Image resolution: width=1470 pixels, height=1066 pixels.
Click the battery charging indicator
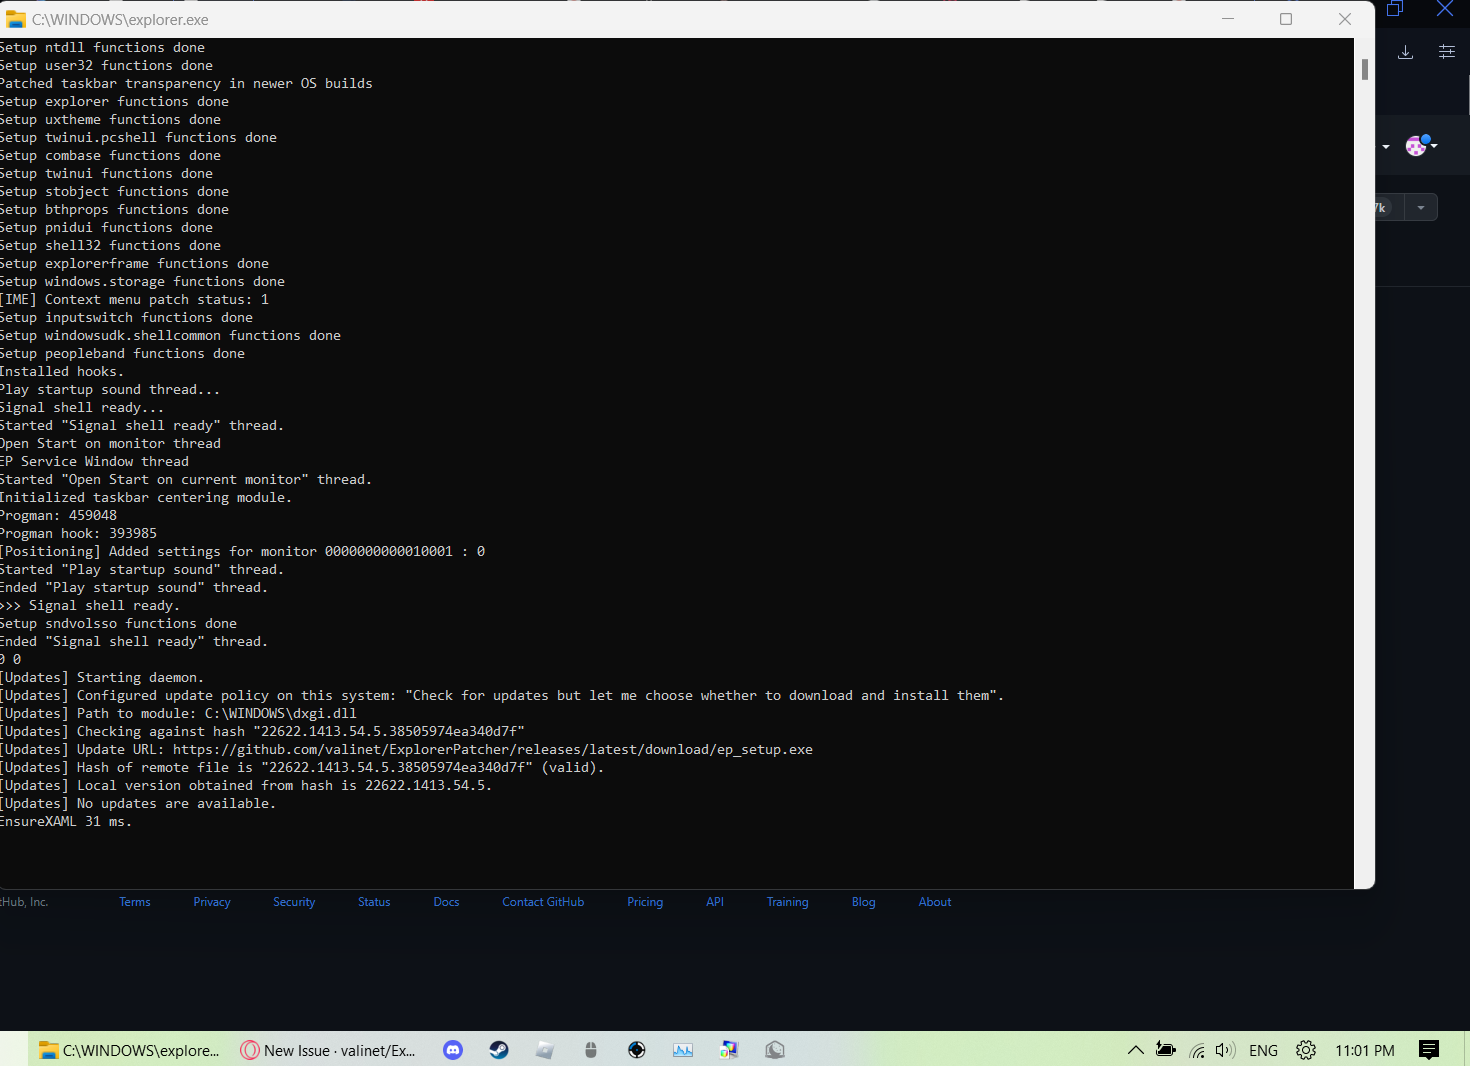pyautogui.click(x=1165, y=1050)
